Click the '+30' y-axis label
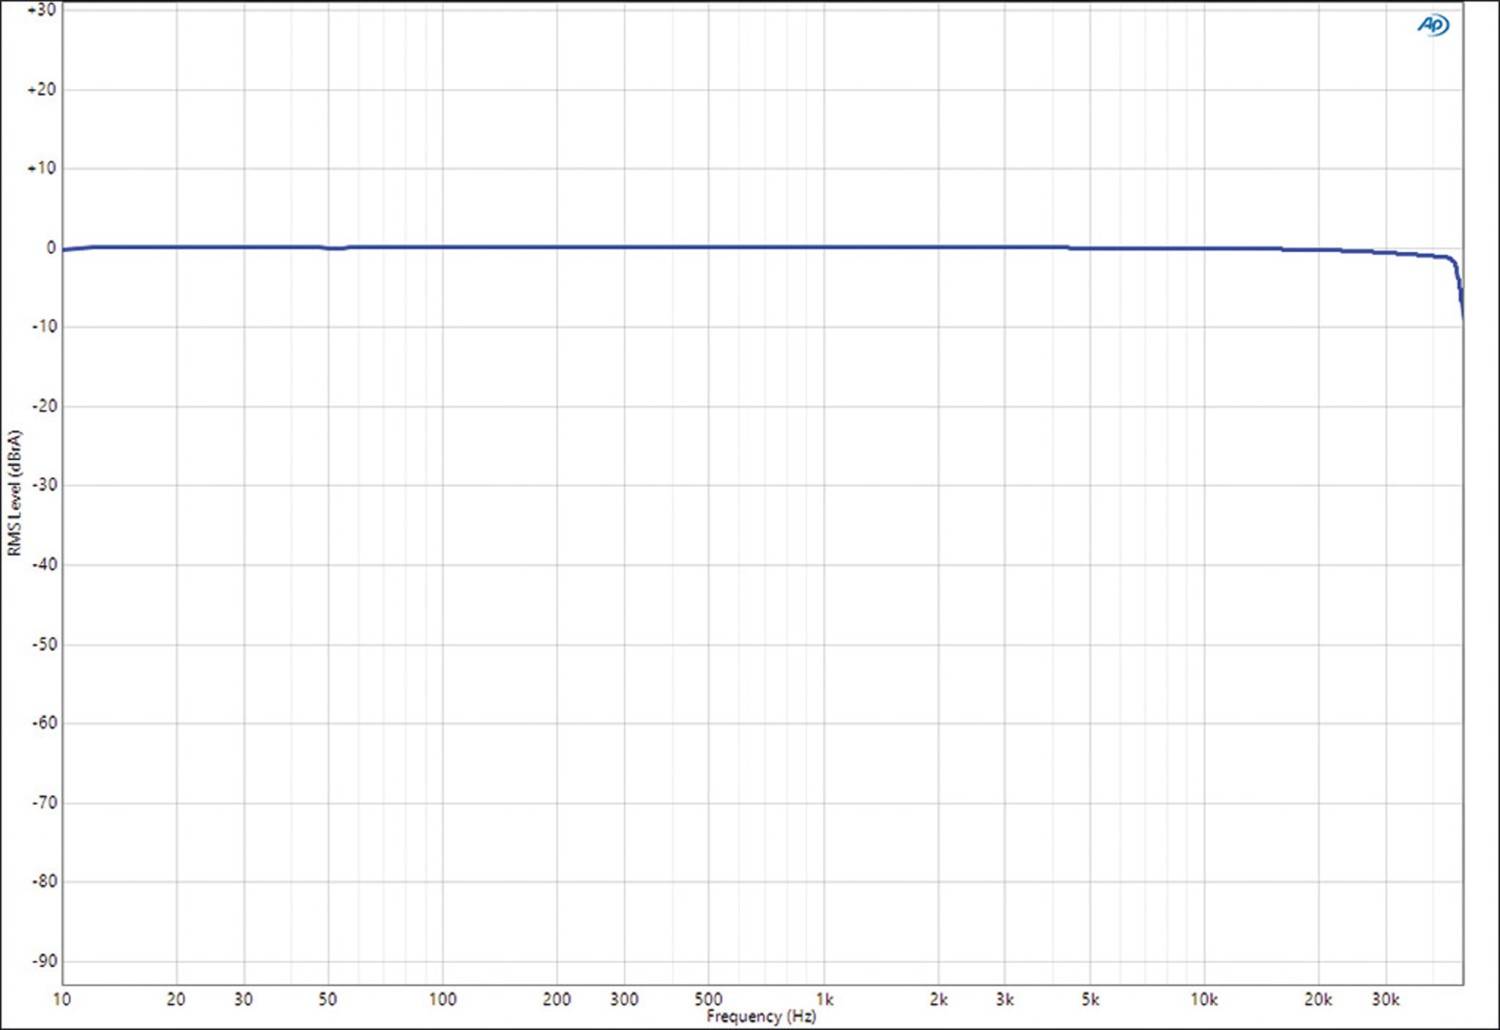1500x1030 pixels. pyautogui.click(x=42, y=10)
